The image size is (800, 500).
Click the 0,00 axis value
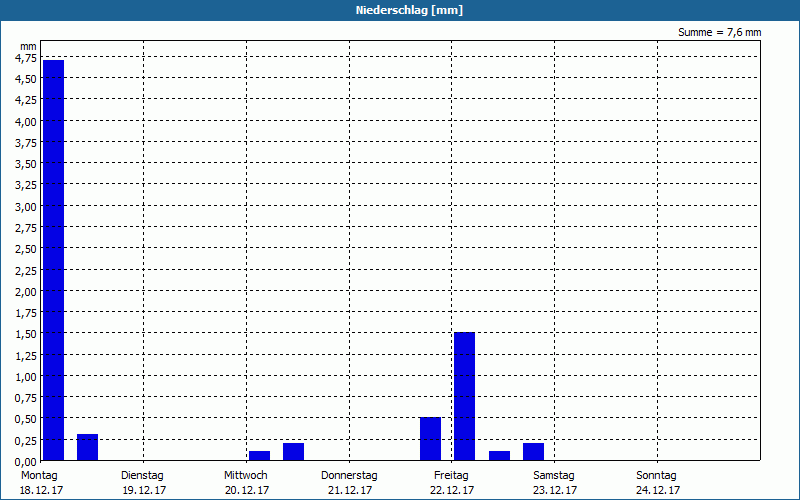[x=26, y=462]
